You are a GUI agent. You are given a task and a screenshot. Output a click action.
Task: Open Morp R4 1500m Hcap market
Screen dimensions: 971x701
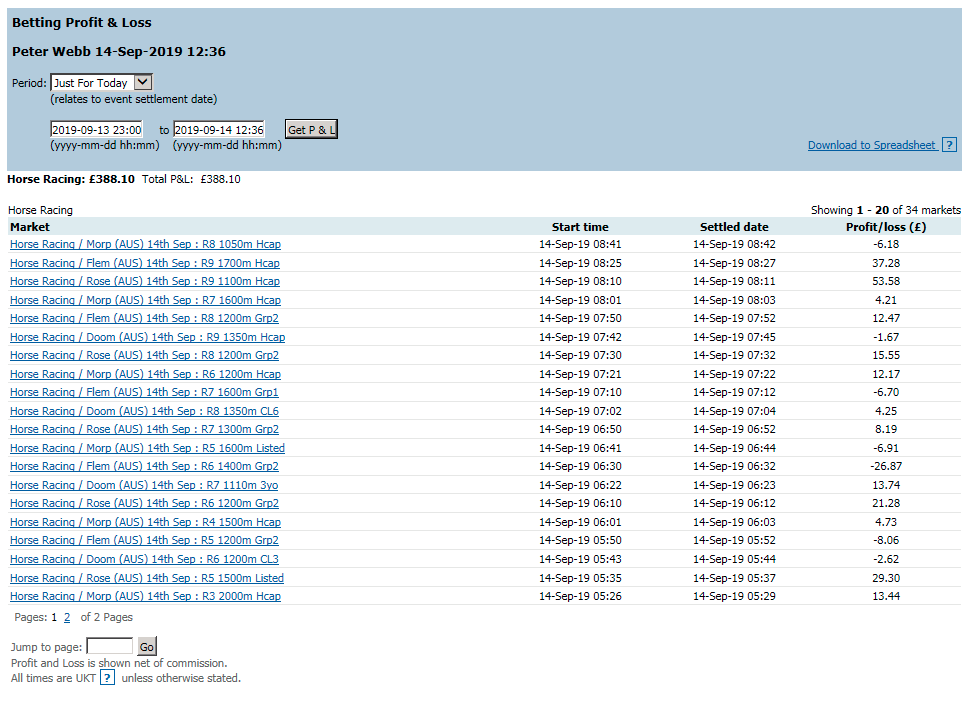click(146, 522)
